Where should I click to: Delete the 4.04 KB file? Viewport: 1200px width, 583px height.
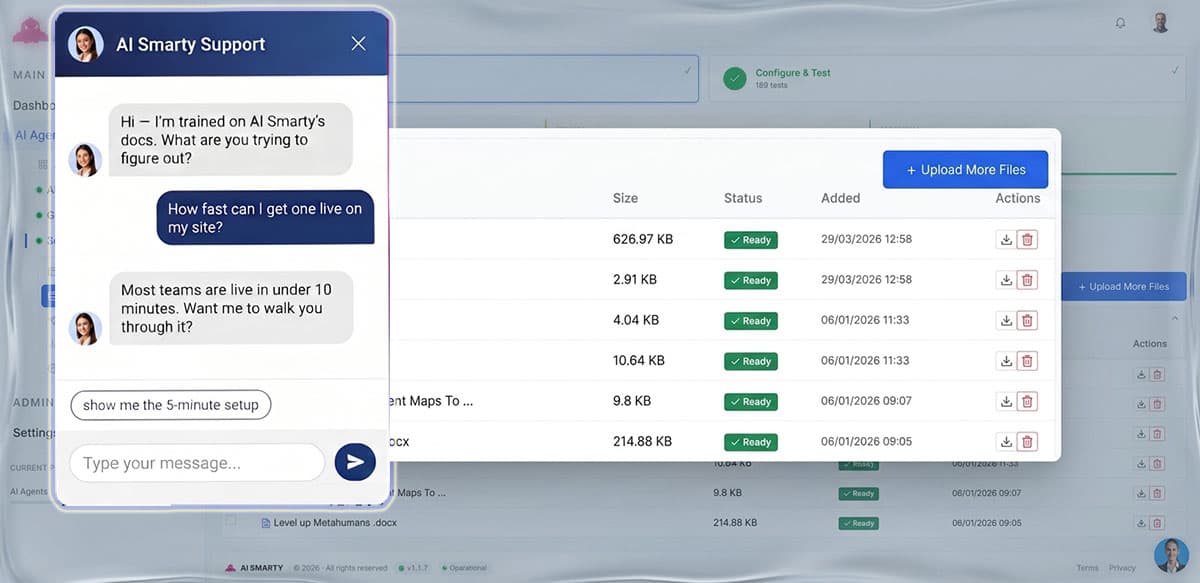[1027, 321]
